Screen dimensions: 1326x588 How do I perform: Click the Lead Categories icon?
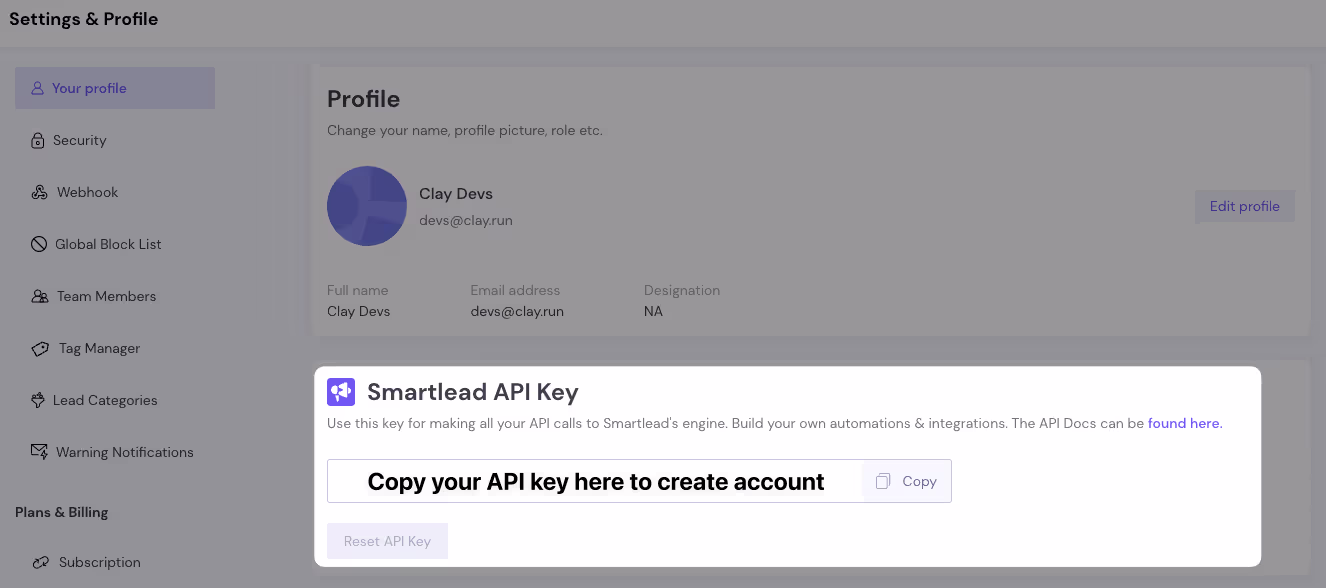point(38,400)
